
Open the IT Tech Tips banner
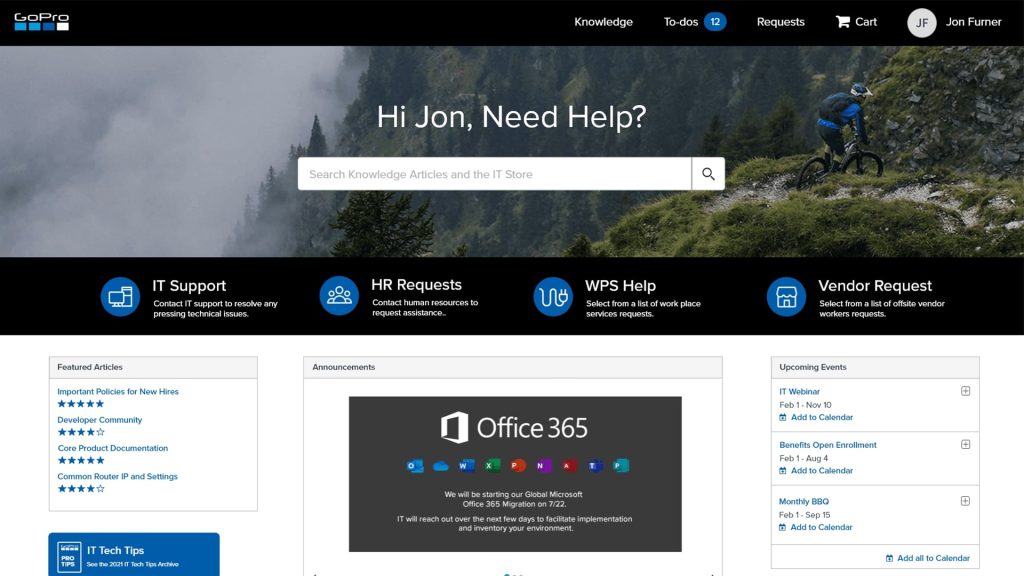tap(134, 554)
